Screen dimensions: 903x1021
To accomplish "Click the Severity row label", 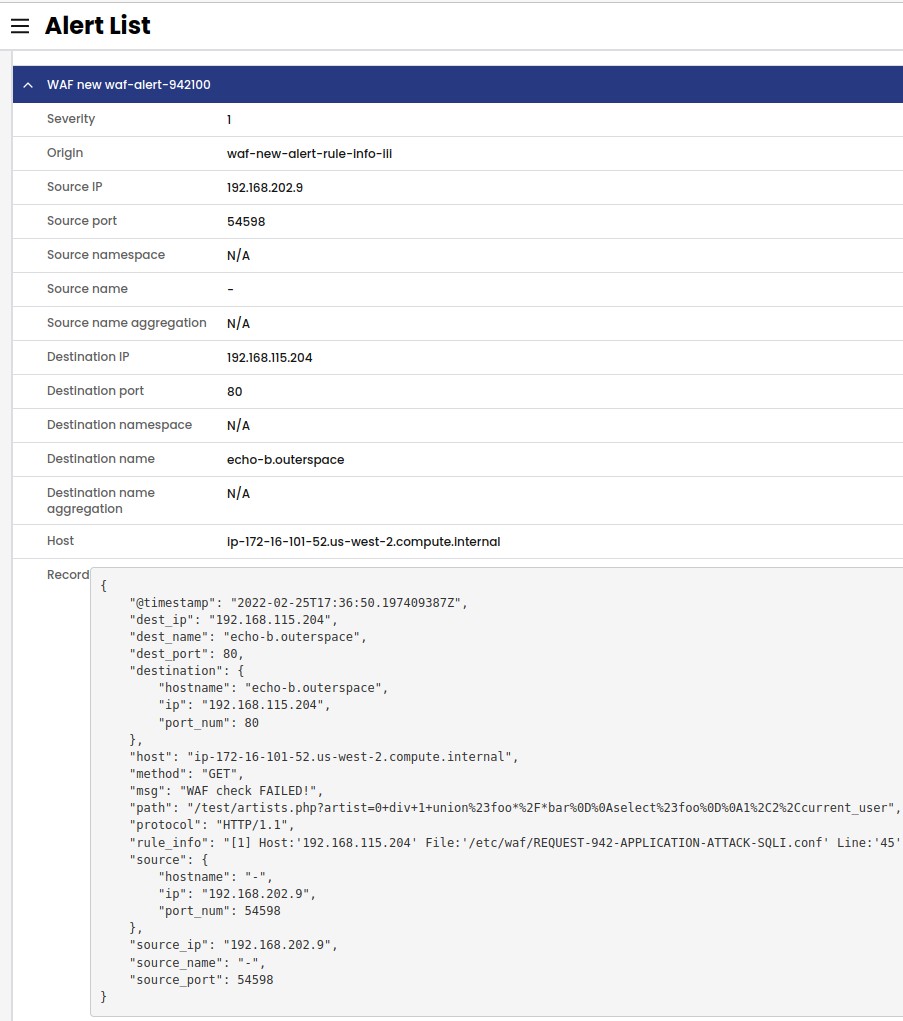I will (71, 119).
